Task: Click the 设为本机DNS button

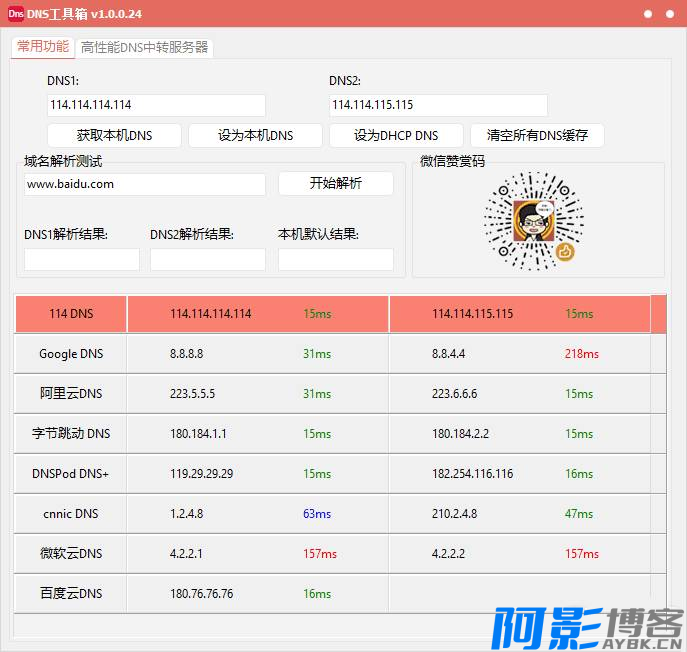Action: pyautogui.click(x=255, y=135)
